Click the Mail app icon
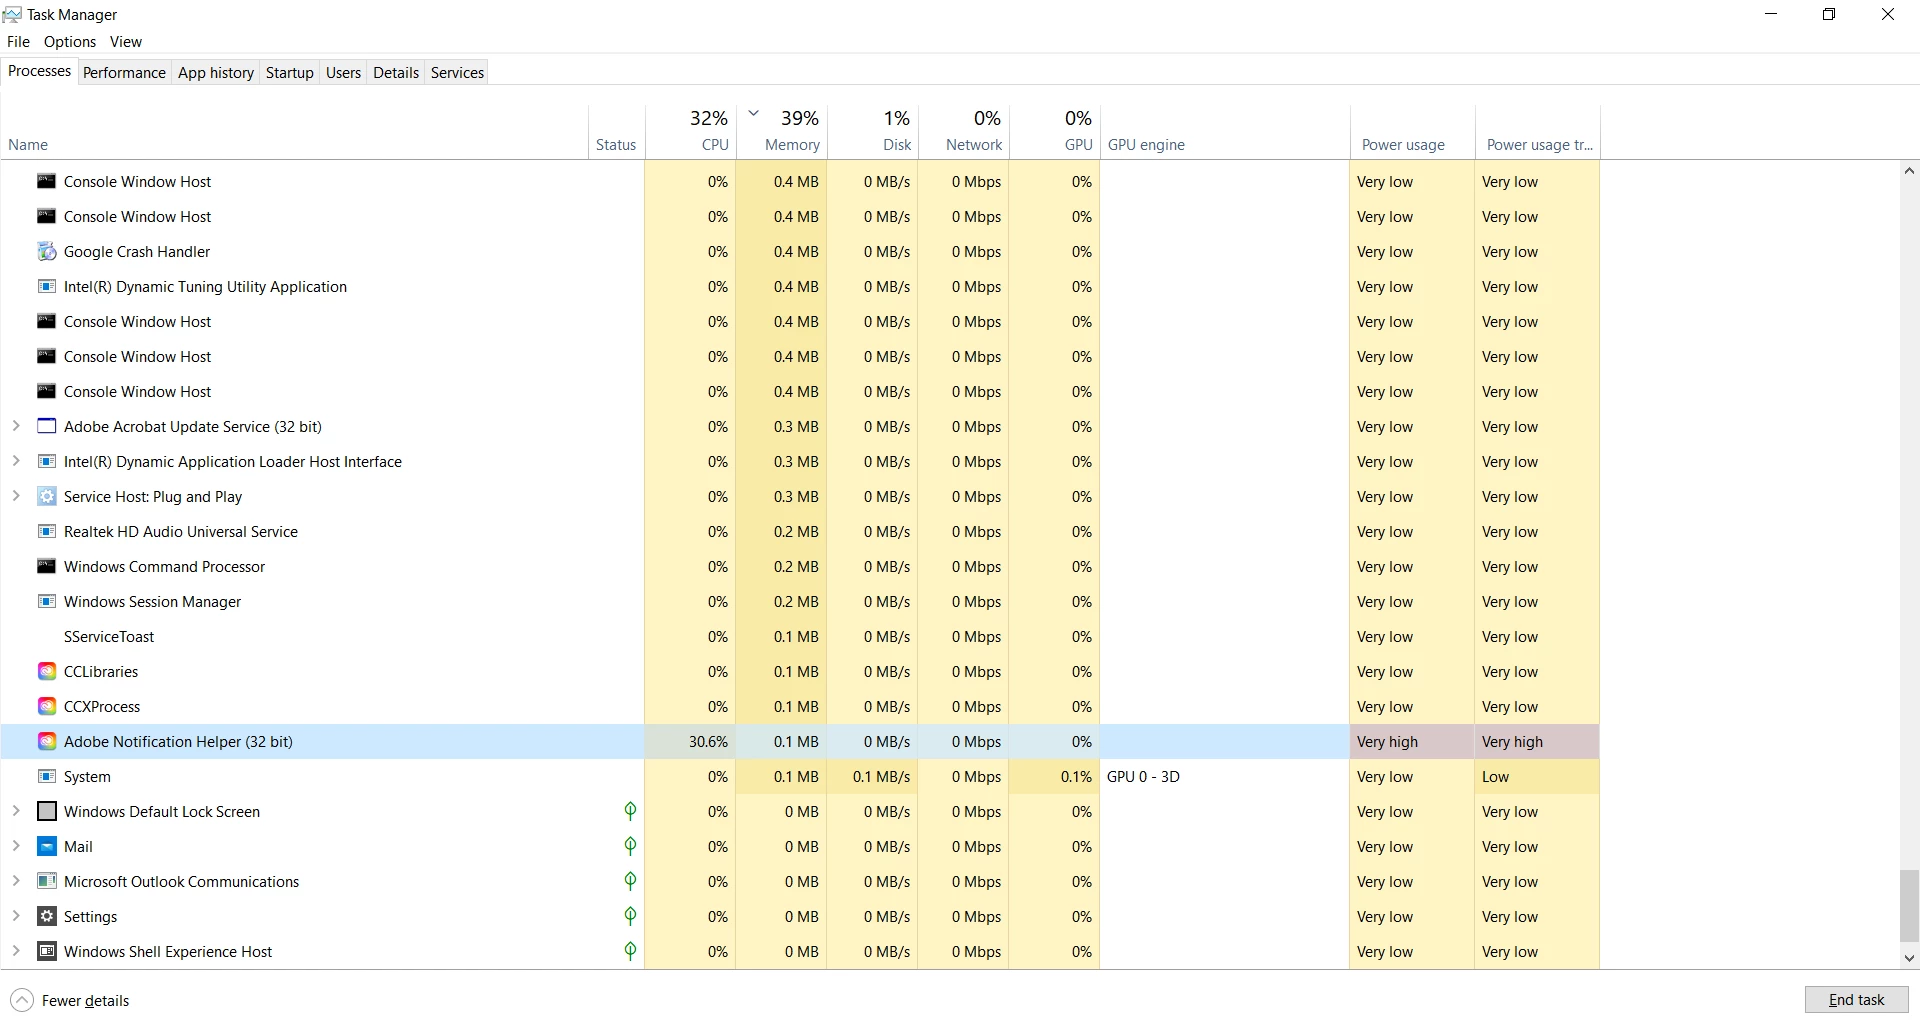Viewport: 1920px width, 1026px height. 46,846
